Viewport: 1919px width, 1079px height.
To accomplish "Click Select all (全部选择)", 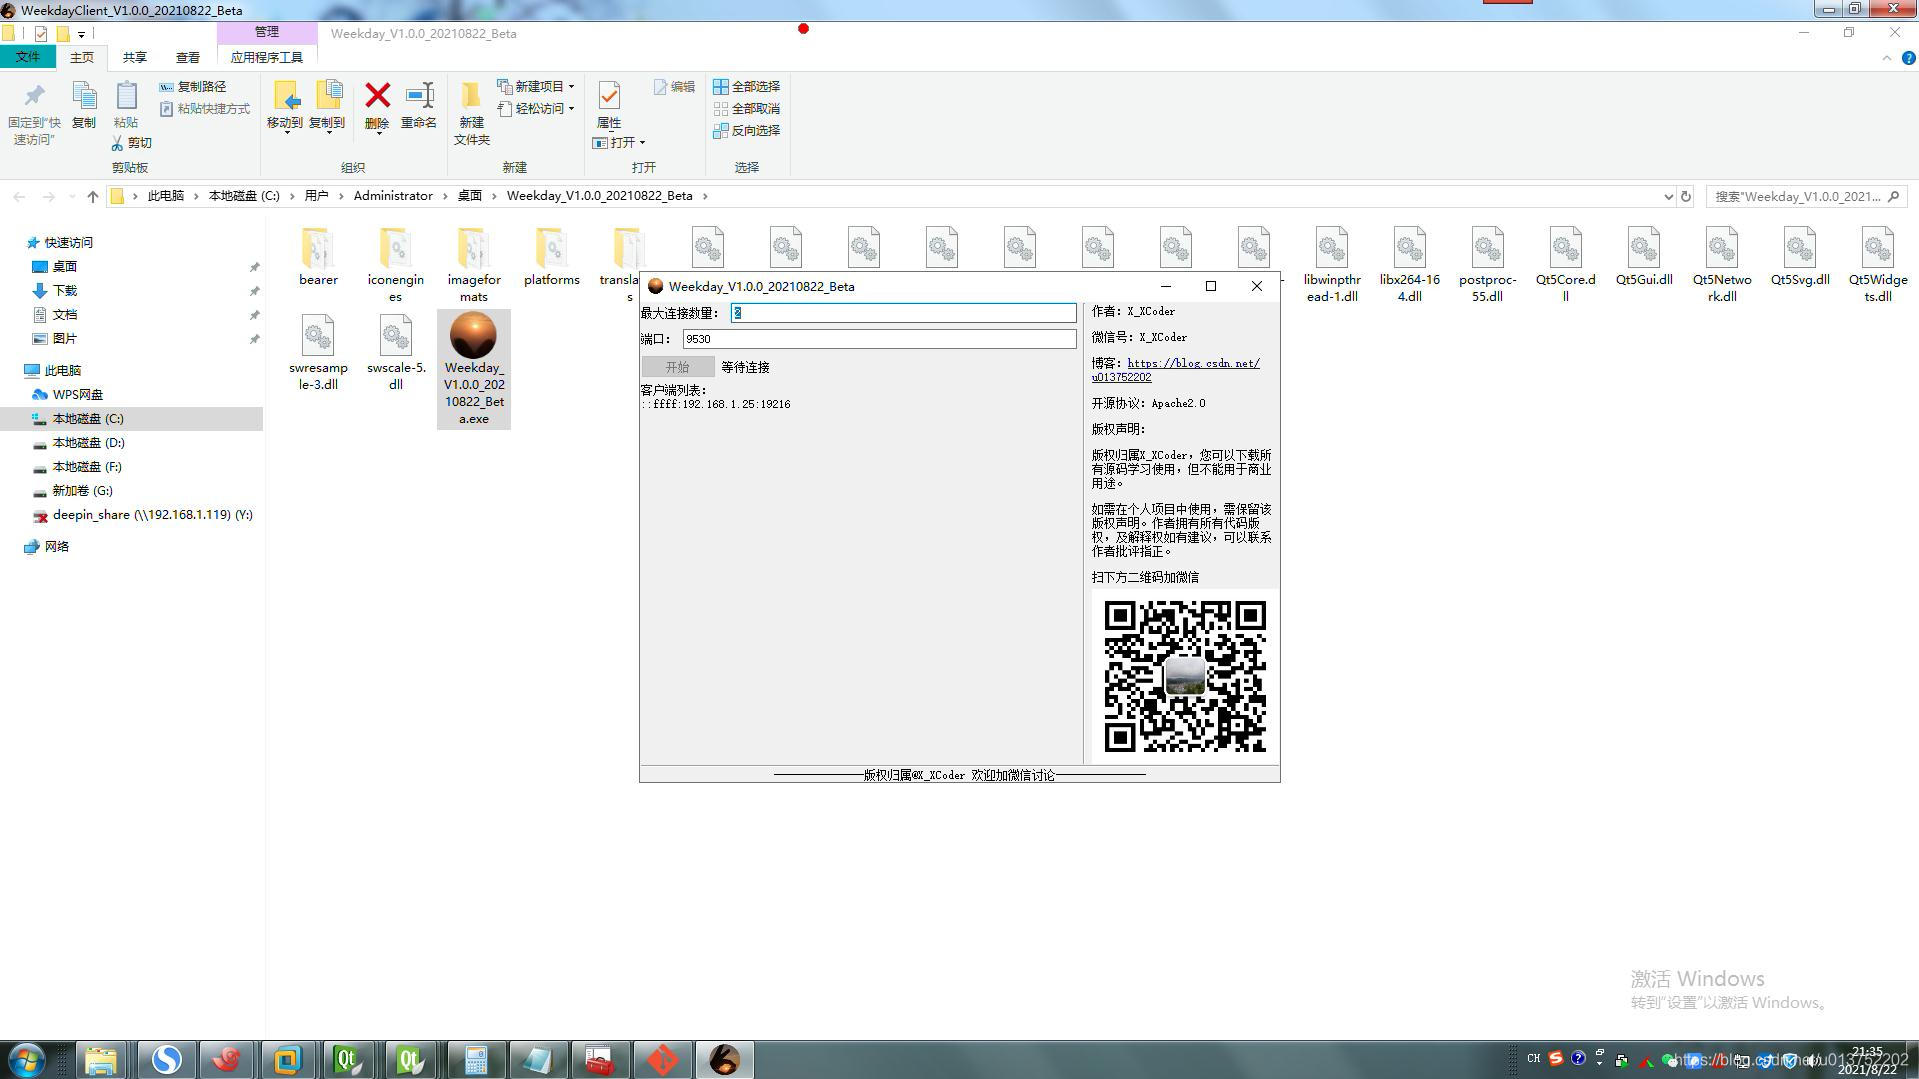I will click(x=746, y=87).
